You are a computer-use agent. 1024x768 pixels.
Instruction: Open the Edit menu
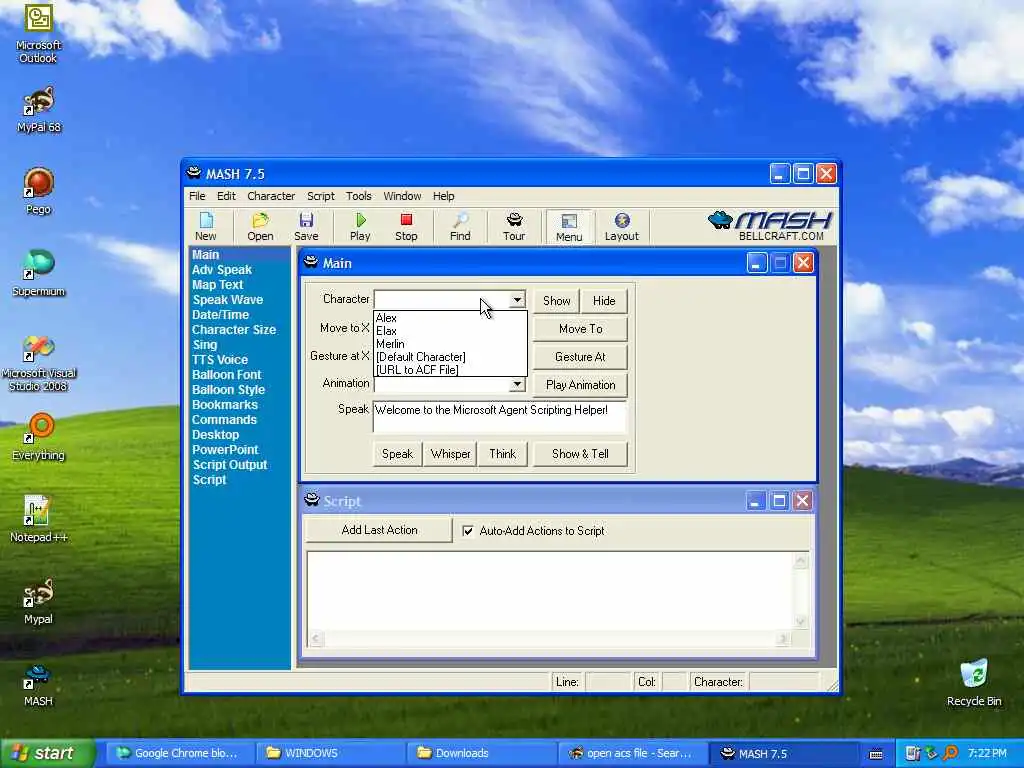[226, 196]
